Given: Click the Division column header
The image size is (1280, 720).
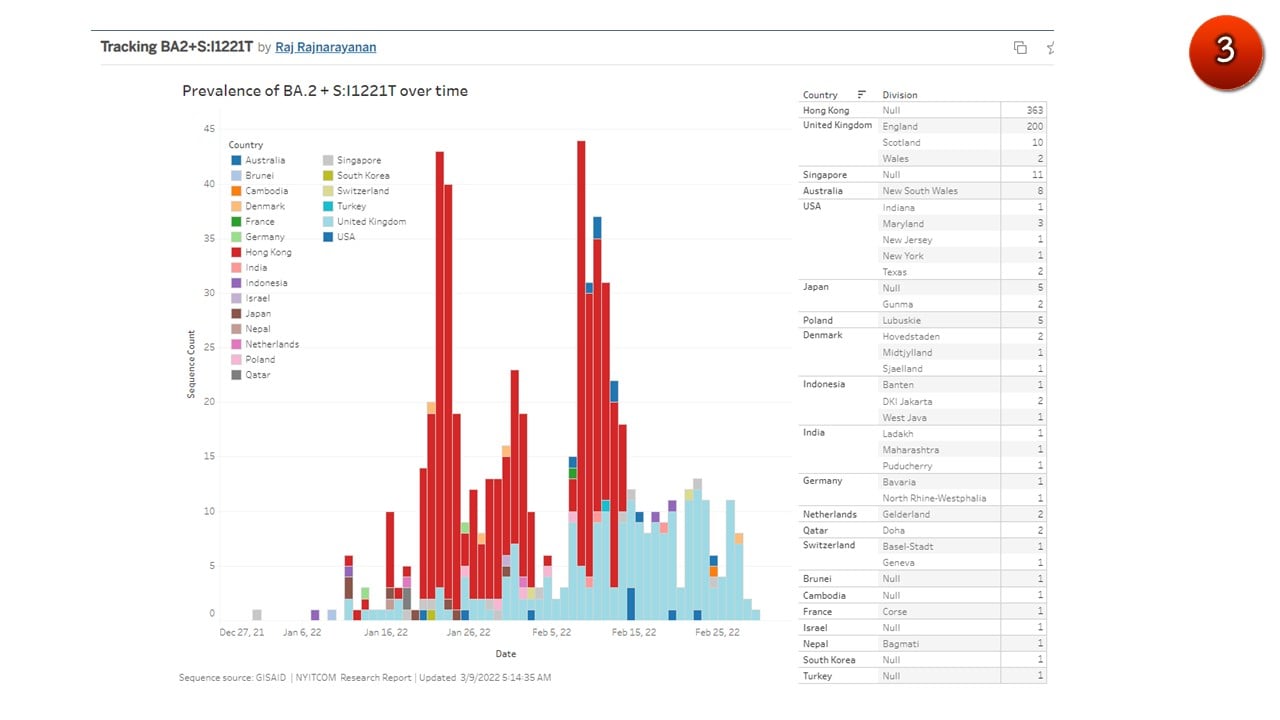Looking at the screenshot, I should pyautogui.click(x=899, y=95).
